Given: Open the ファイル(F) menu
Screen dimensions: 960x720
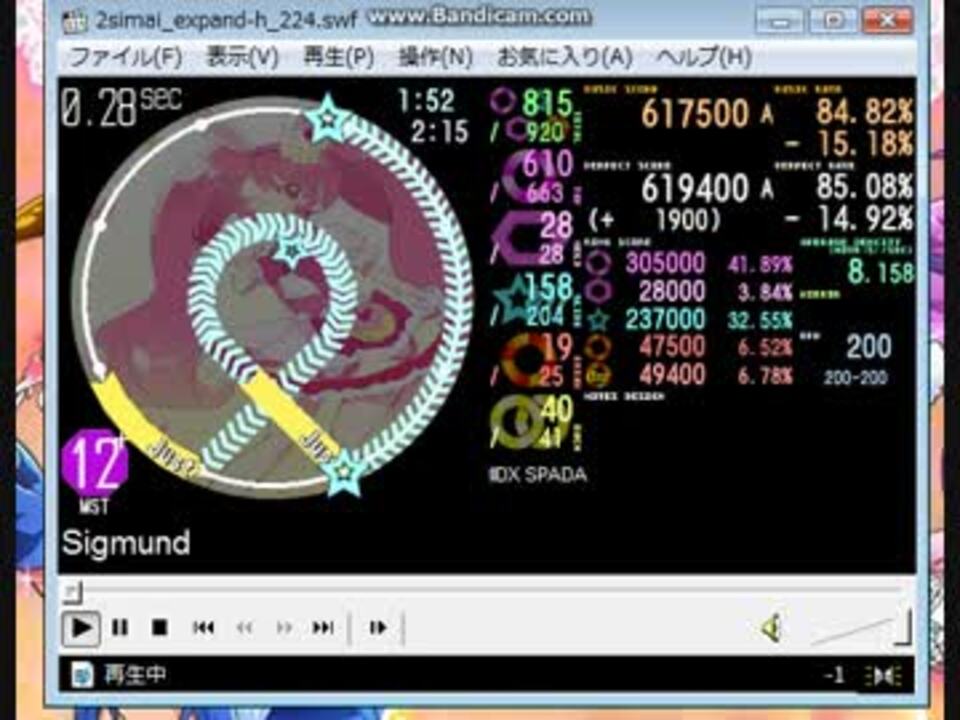Looking at the screenshot, I should pyautogui.click(x=126, y=58).
